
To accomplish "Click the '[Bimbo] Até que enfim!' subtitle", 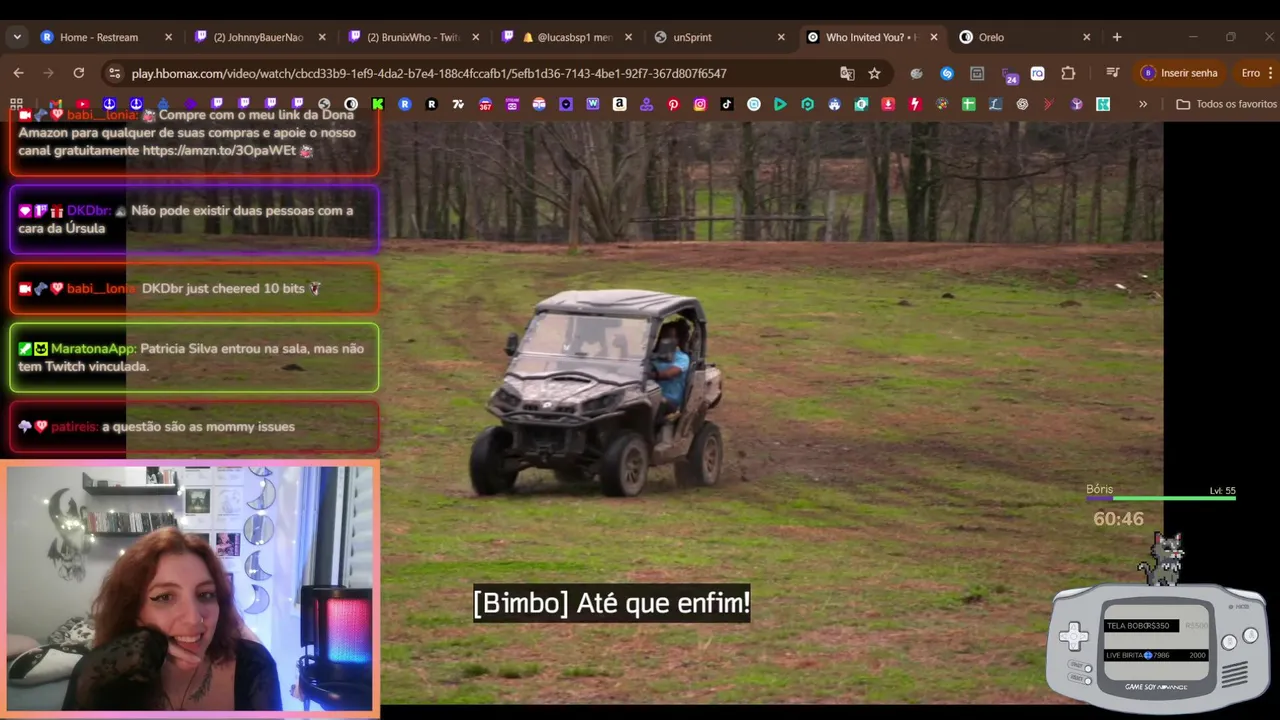I will 611,603.
